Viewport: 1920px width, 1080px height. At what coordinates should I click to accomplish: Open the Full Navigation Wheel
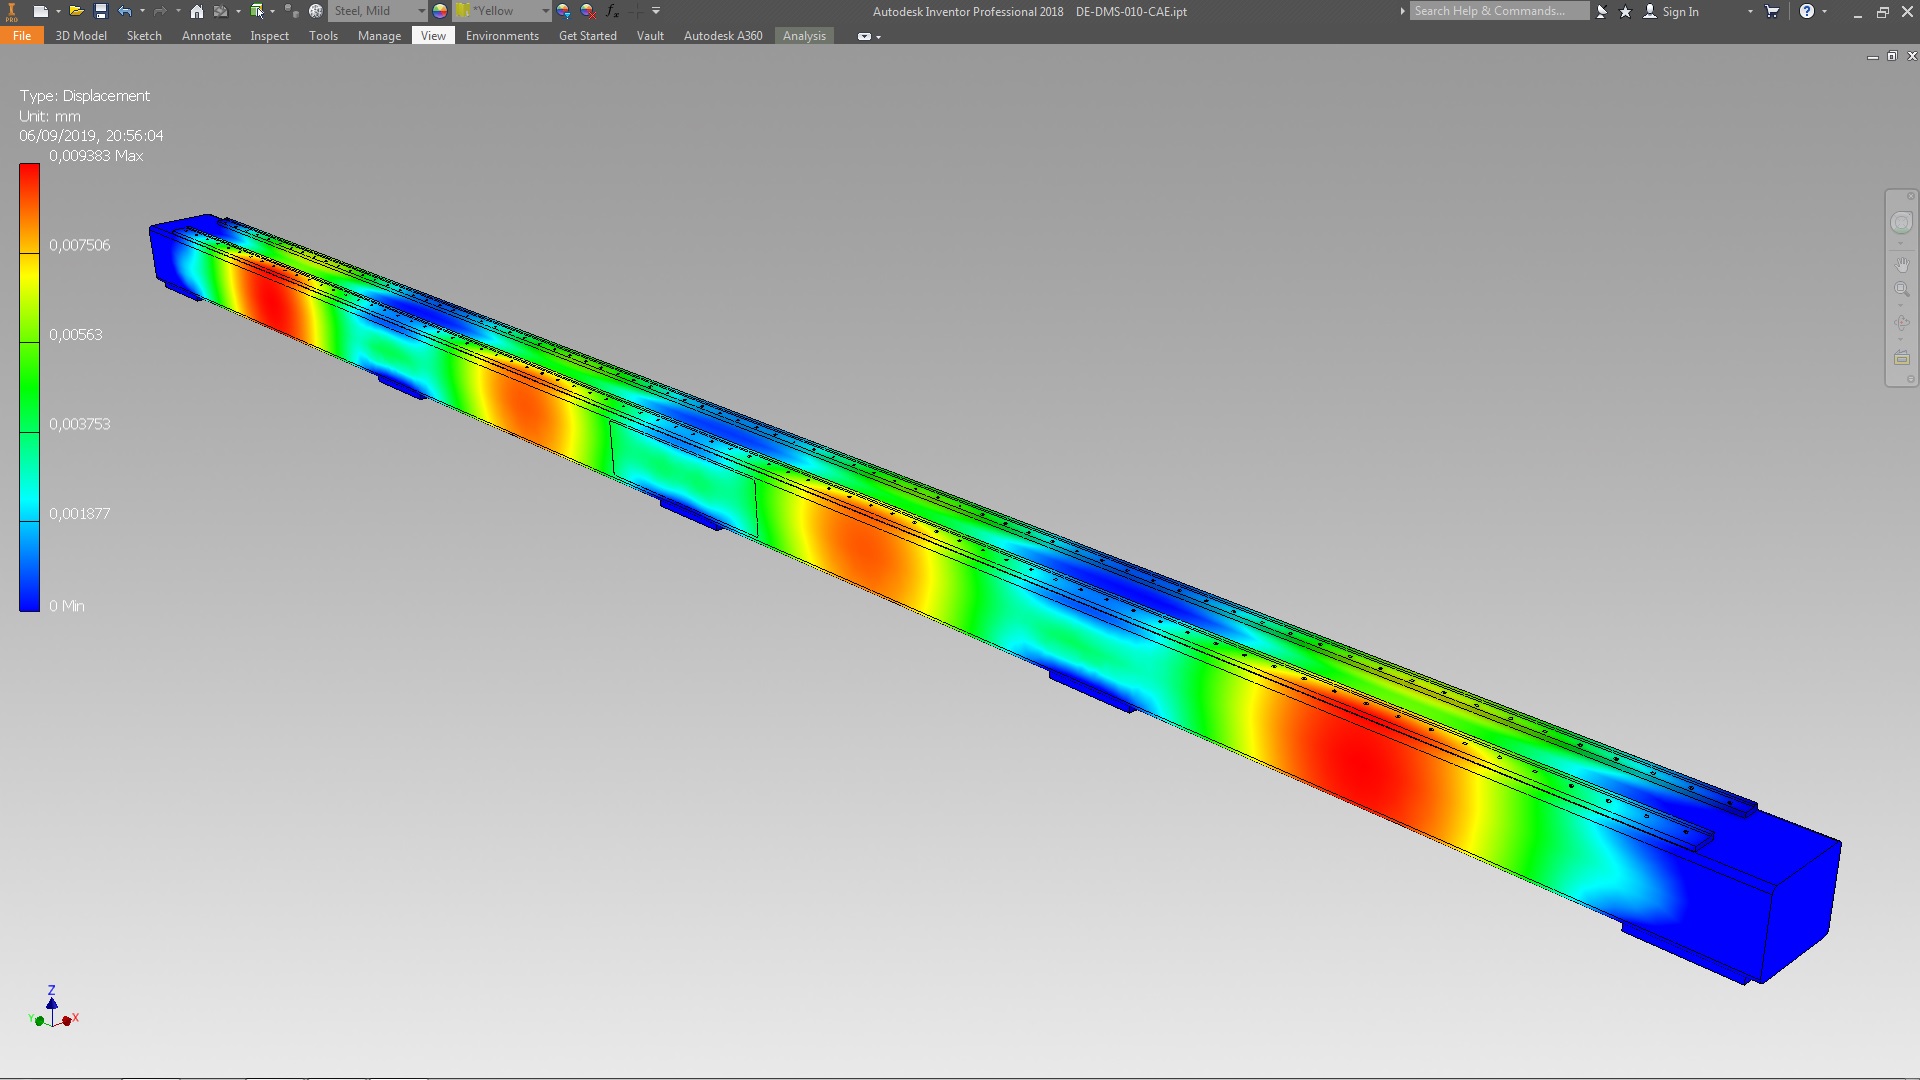[x=1901, y=223]
